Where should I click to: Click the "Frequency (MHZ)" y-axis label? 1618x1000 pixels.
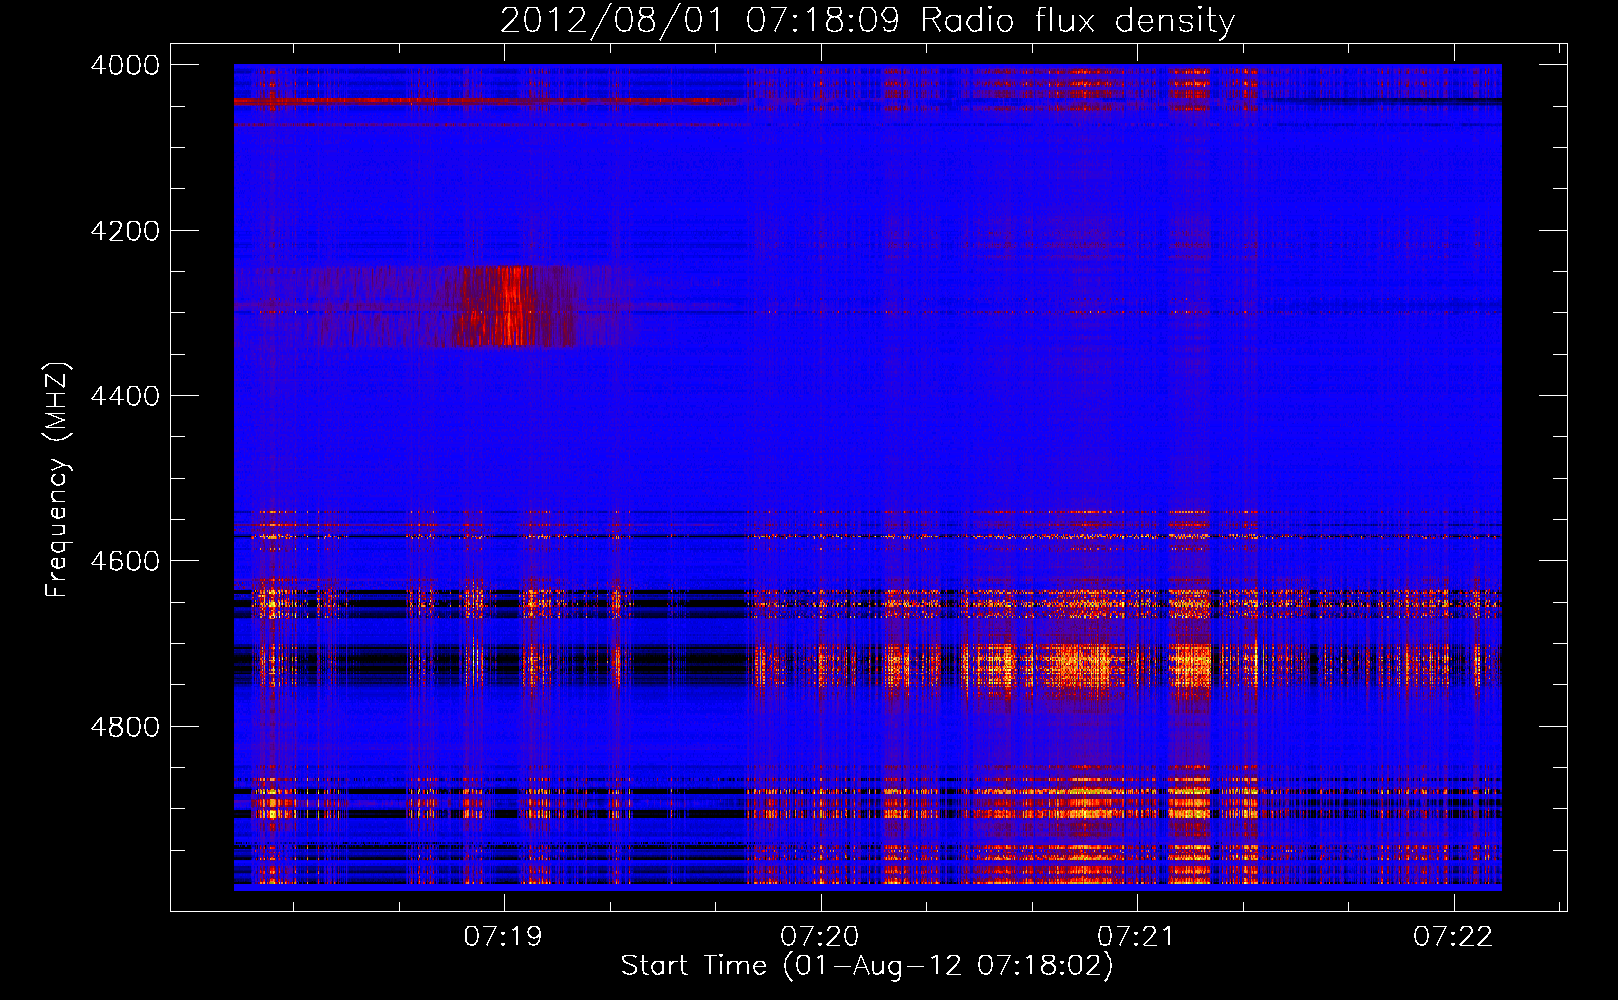tap(57, 480)
